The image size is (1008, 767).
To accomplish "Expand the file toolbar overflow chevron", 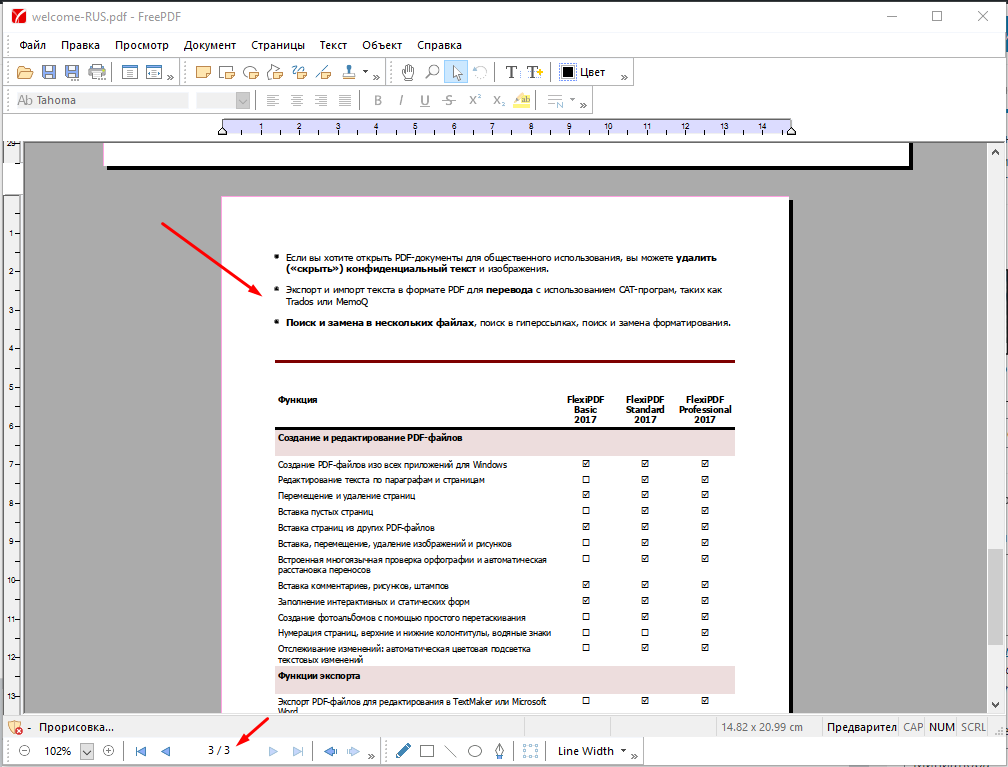I will [x=170, y=77].
